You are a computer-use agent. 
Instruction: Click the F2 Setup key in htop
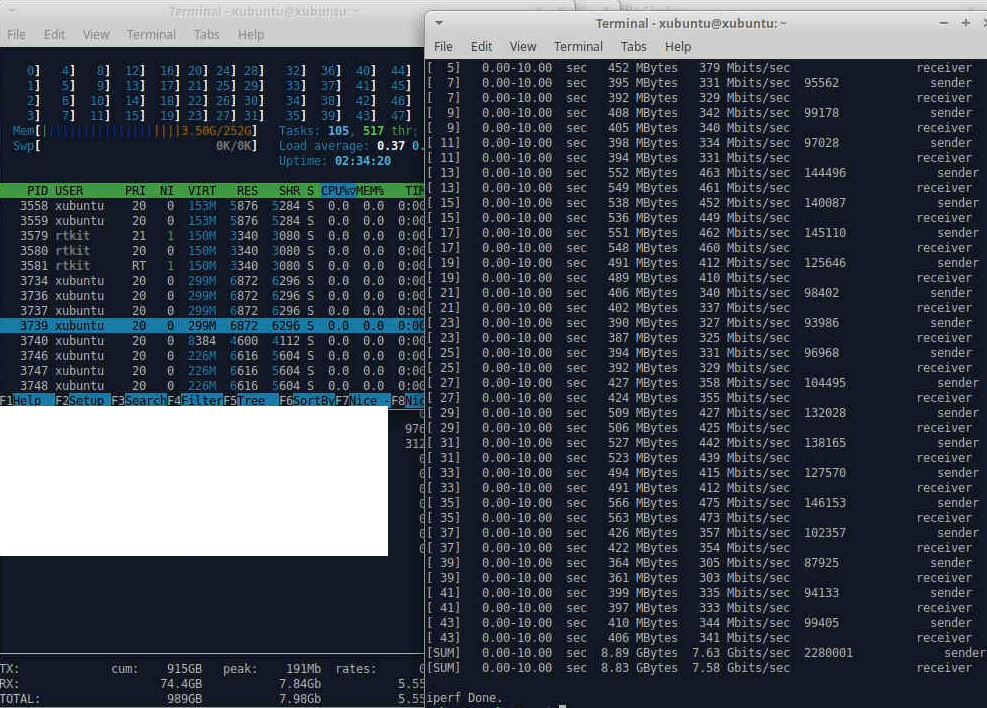click(82, 400)
